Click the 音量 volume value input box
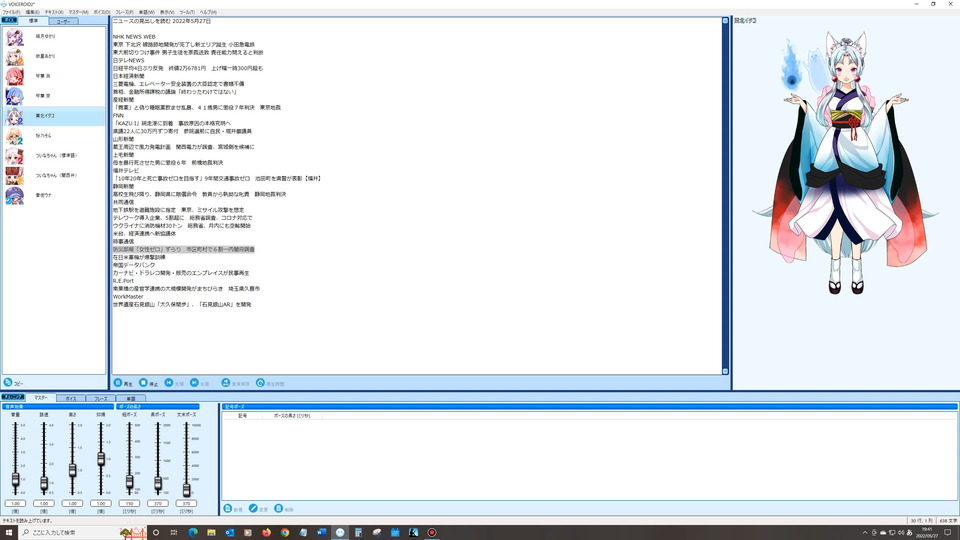Viewport: 960px width, 540px height. 15,503
